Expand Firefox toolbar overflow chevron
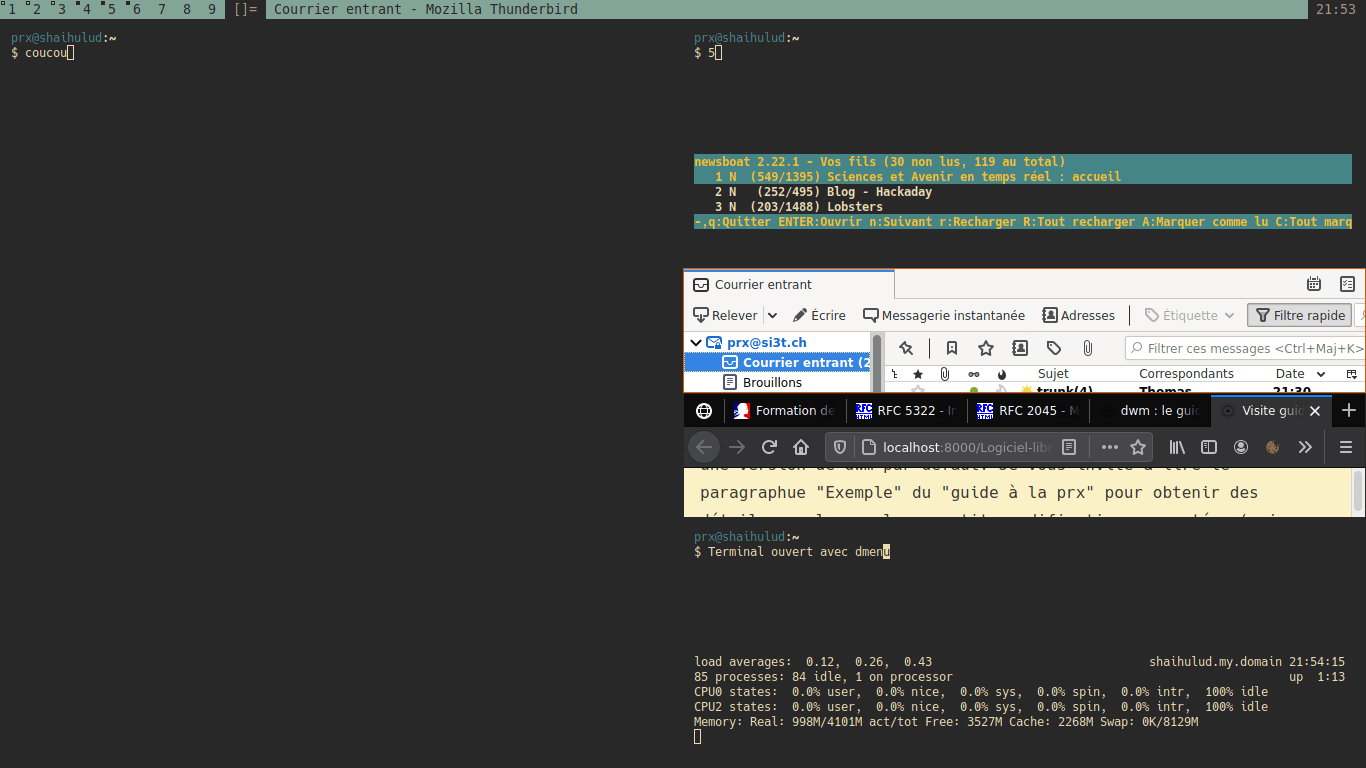Image resolution: width=1366 pixels, height=768 pixels. coord(1305,447)
